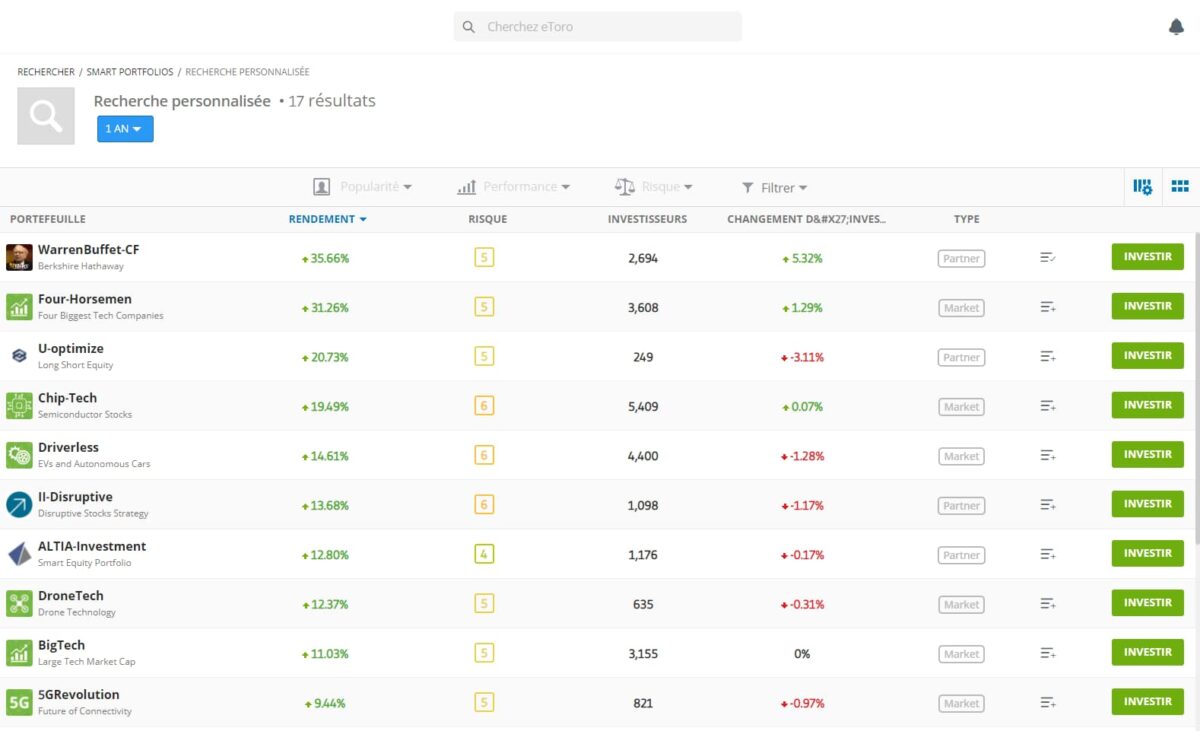Toggle watchlist icon for WarrenBuffet-CF
1200x731 pixels.
coord(1048,258)
